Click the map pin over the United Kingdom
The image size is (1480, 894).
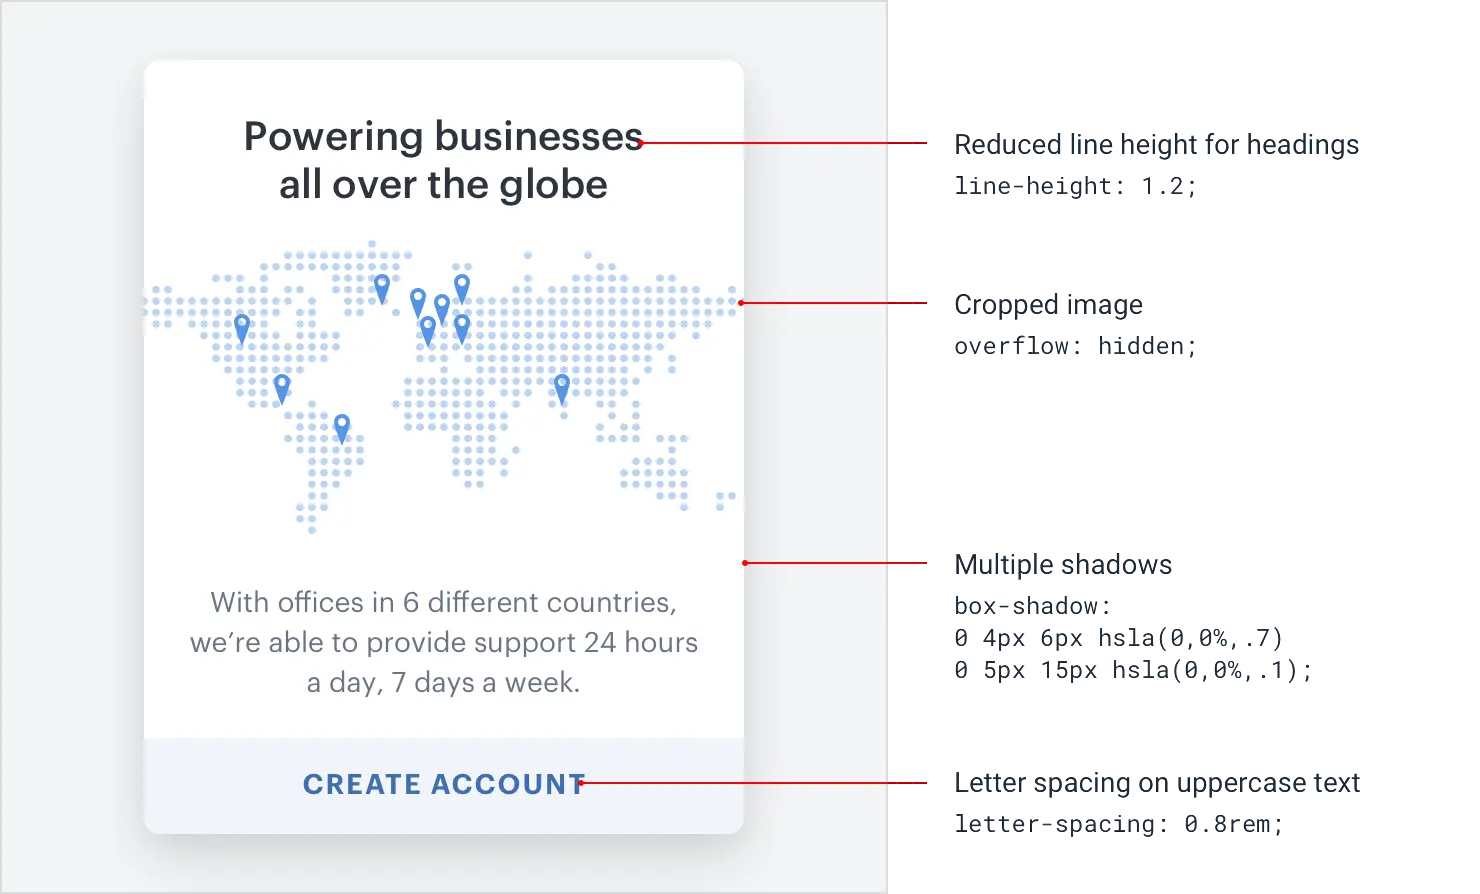click(x=418, y=301)
